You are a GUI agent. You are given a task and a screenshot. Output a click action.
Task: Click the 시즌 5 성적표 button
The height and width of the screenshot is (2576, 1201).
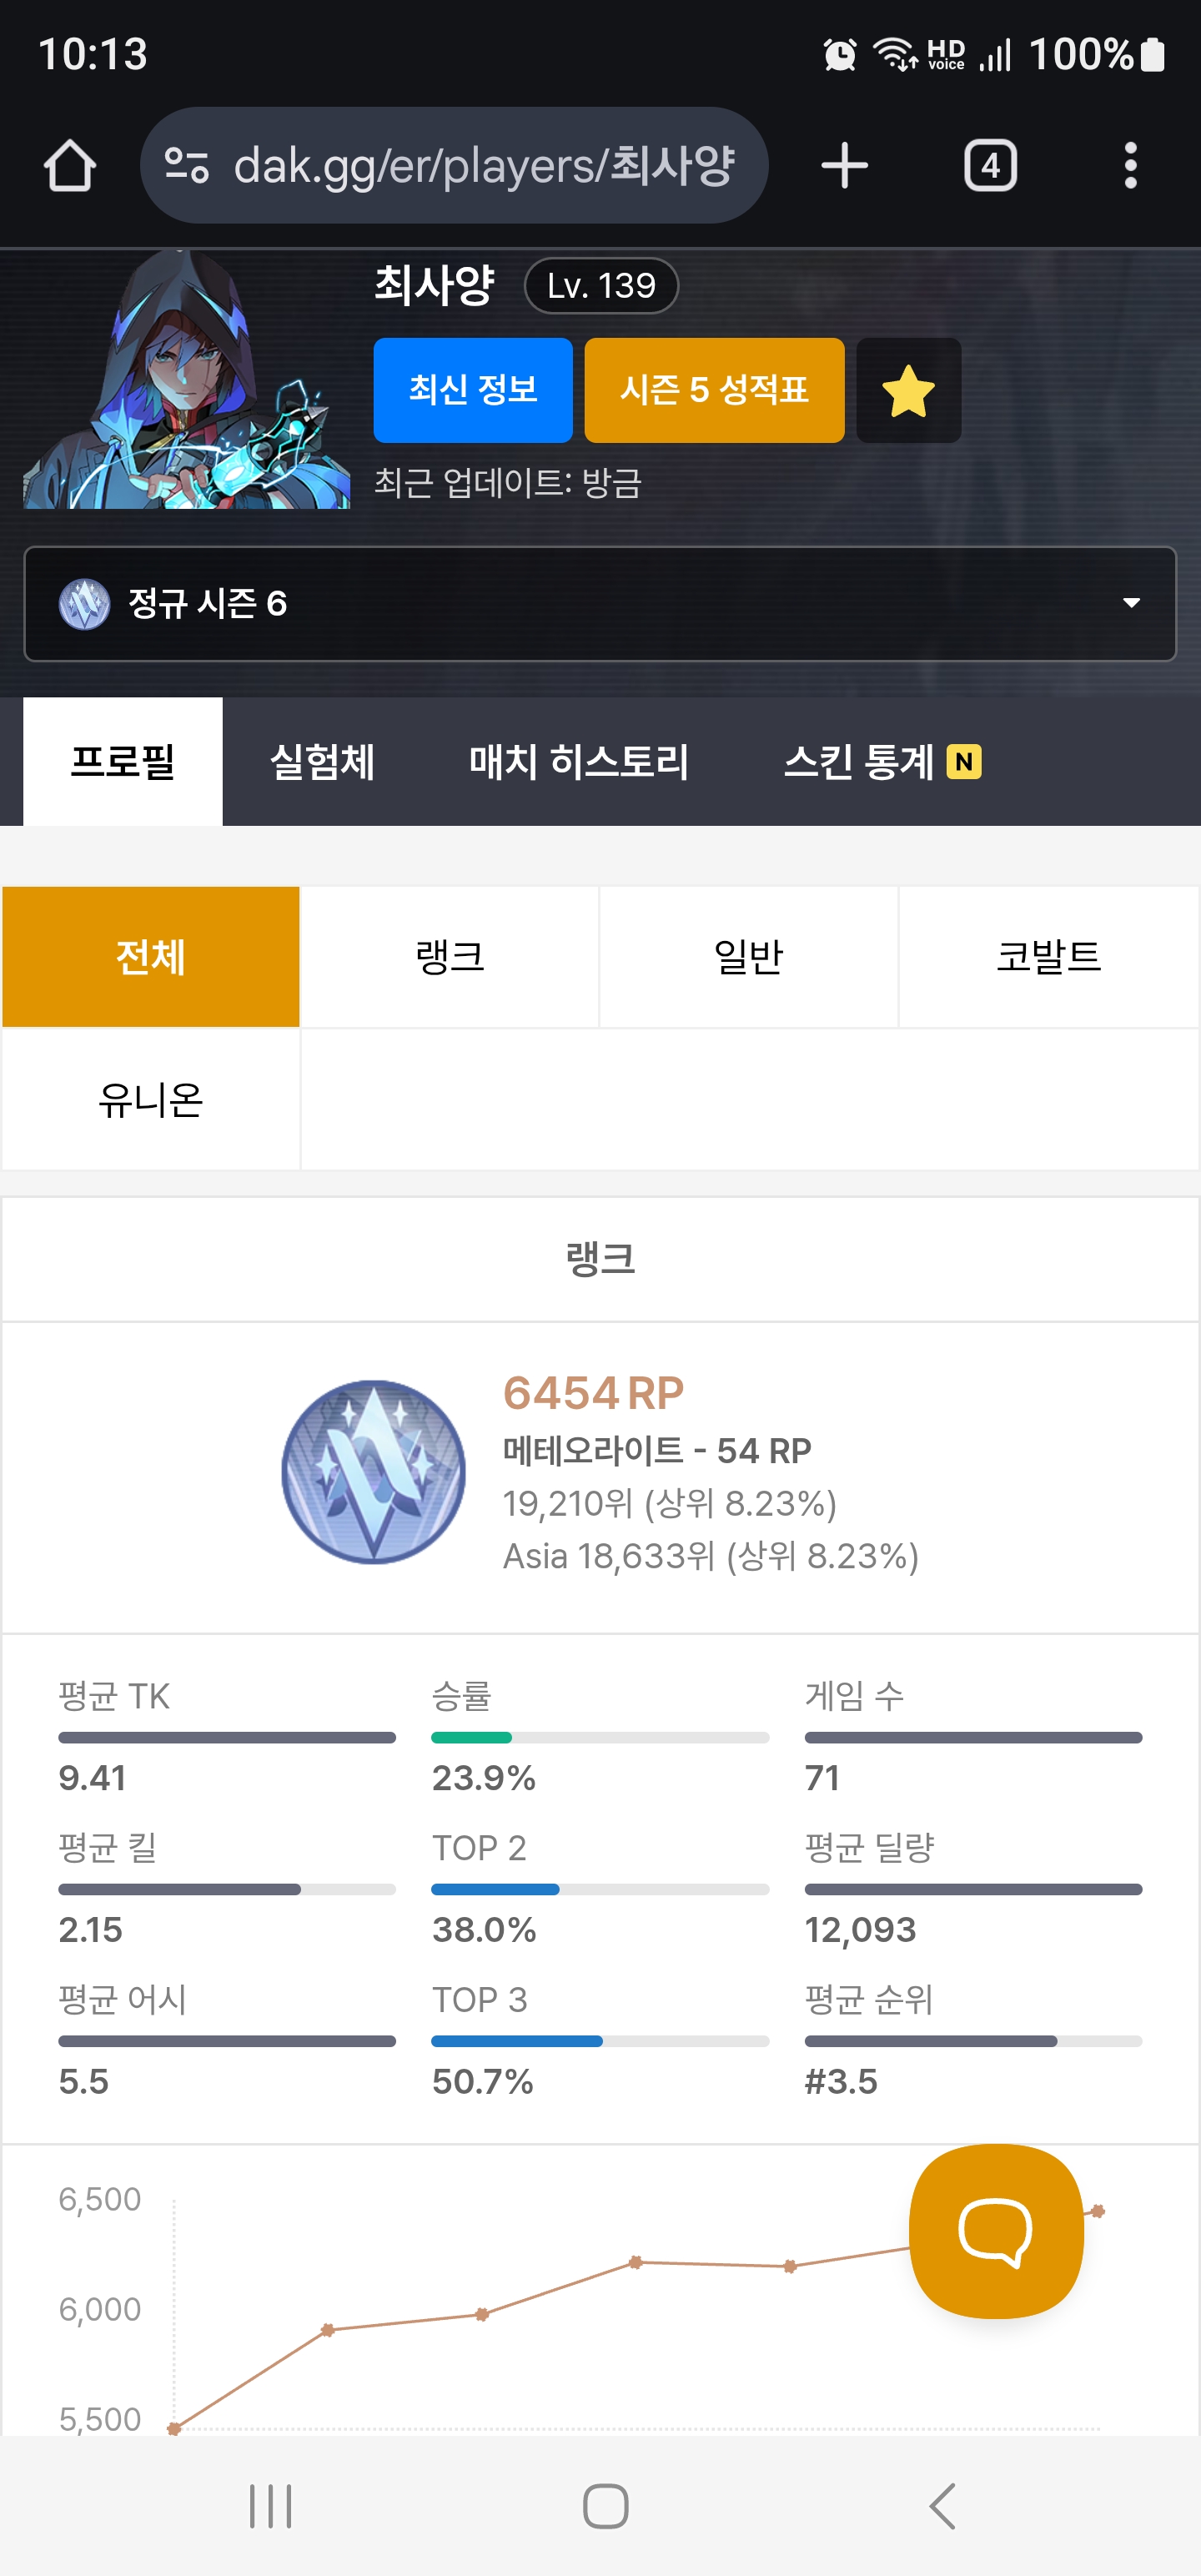click(714, 390)
